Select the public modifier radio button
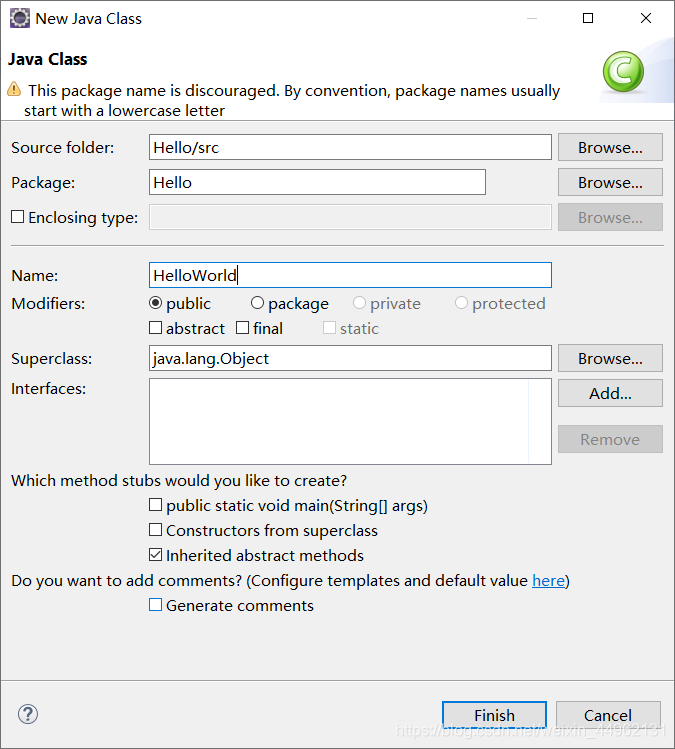The image size is (675, 749). coord(155,303)
